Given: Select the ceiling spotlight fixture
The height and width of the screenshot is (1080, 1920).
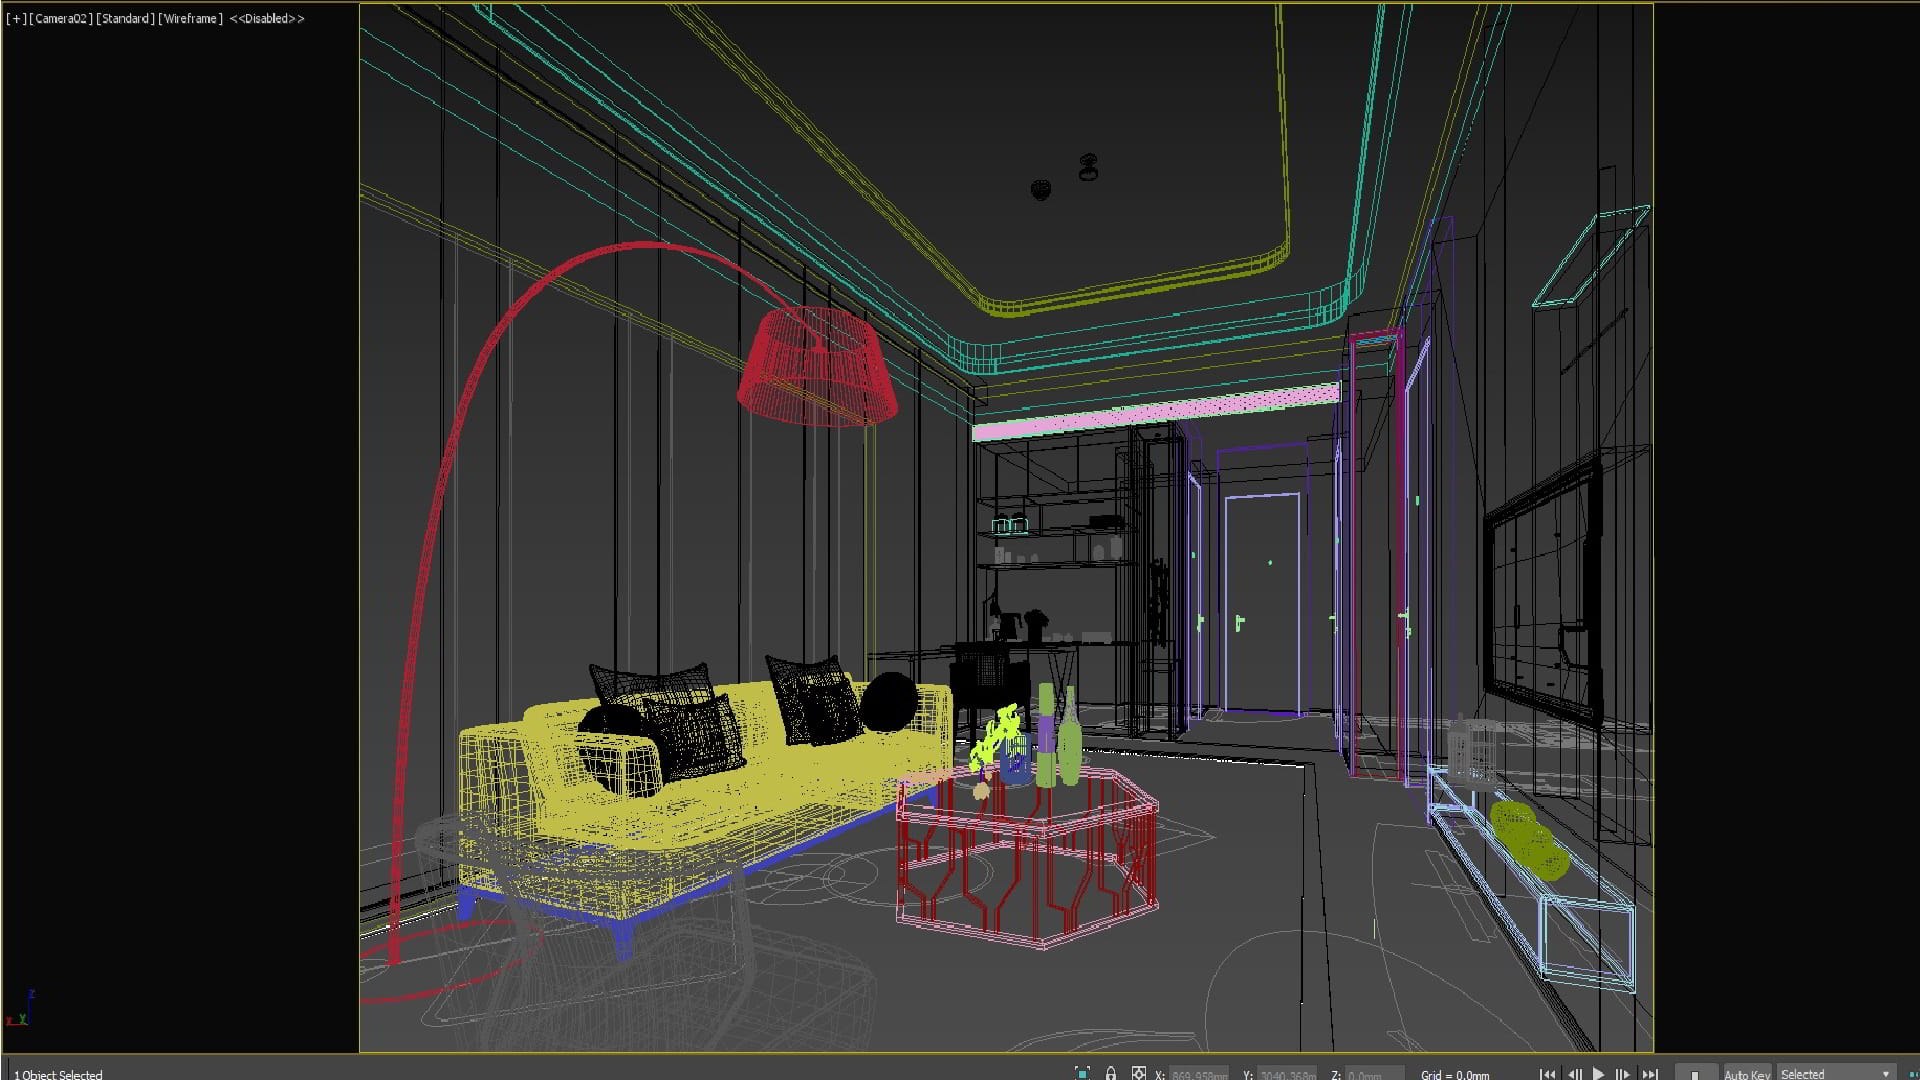Looking at the screenshot, I should 1088,168.
